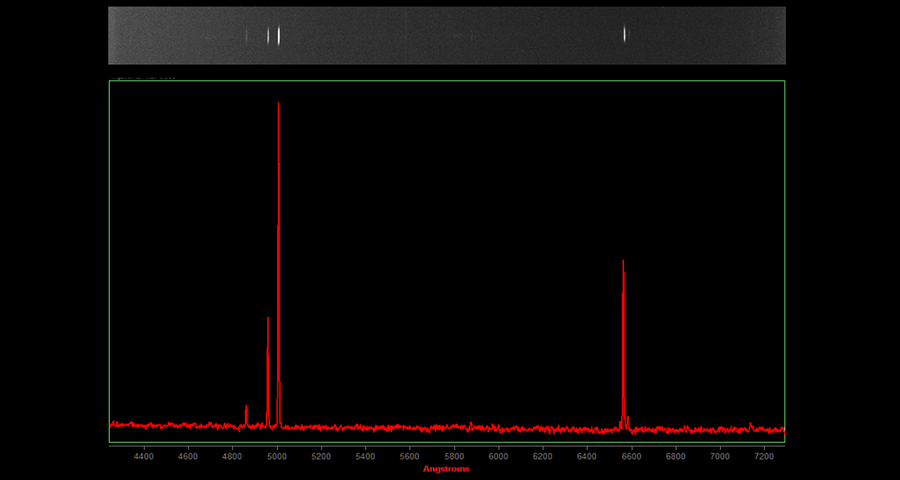The image size is (900, 480).
Task: Click the small text at the plot's top-left corner
Action: (142, 77)
